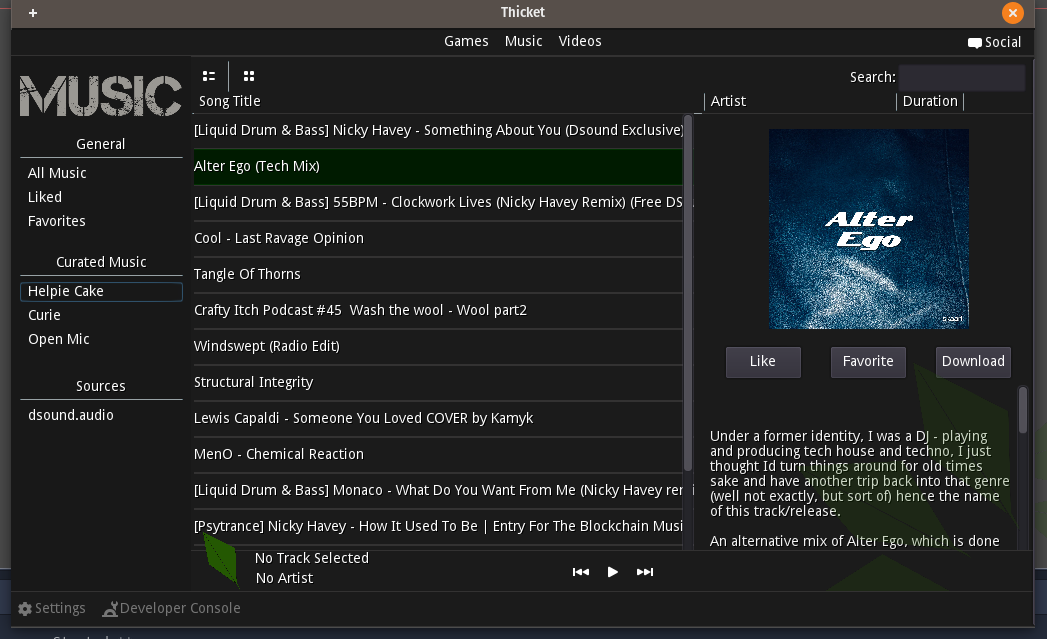1047x639 pixels.
Task: Toggle Favorite on the Alter Ego track
Action: click(868, 362)
